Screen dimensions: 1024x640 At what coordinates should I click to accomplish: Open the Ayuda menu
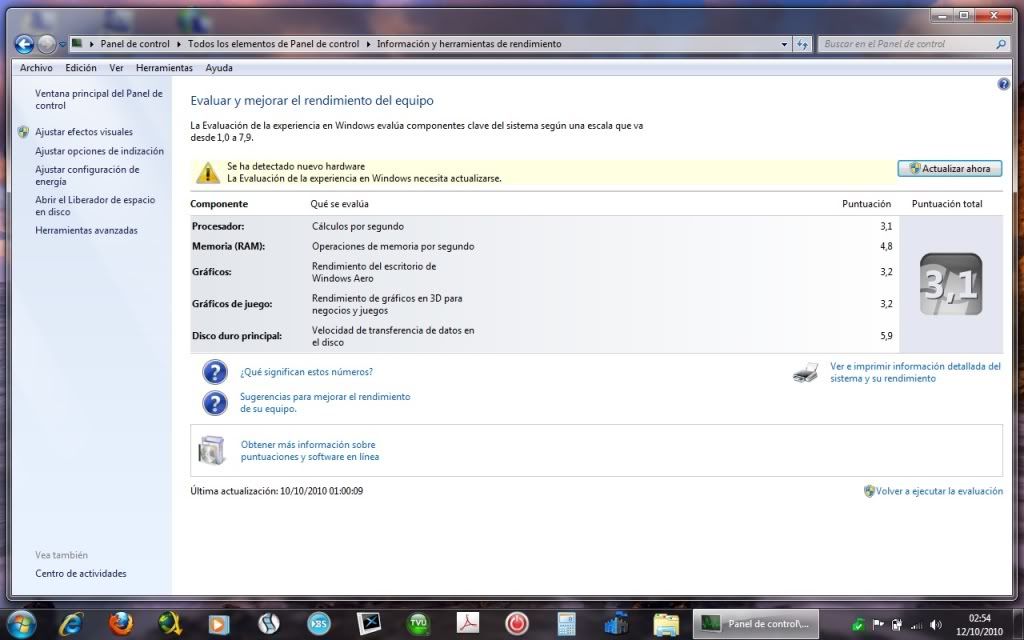(x=219, y=68)
